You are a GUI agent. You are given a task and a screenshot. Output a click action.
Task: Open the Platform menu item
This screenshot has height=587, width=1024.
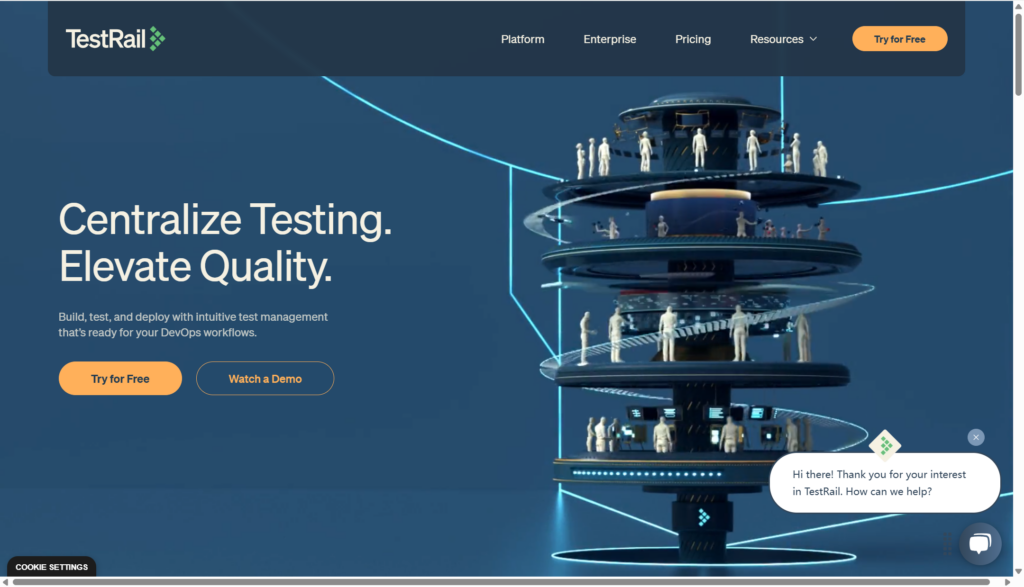click(522, 39)
